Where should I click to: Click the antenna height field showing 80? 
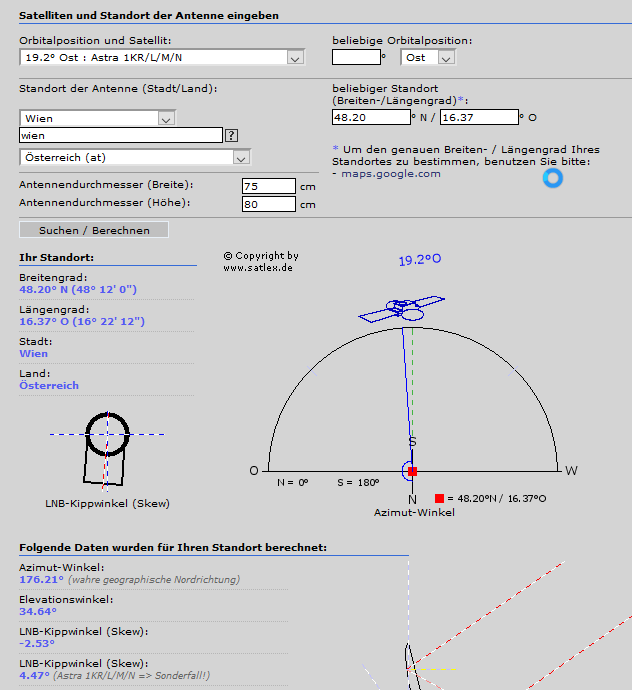[268, 204]
